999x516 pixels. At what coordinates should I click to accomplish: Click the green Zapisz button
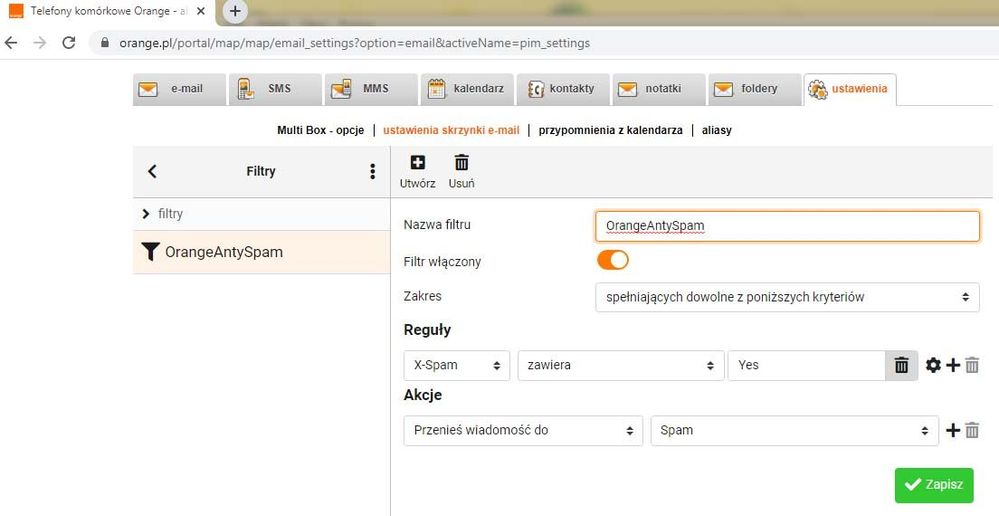[x=933, y=484]
